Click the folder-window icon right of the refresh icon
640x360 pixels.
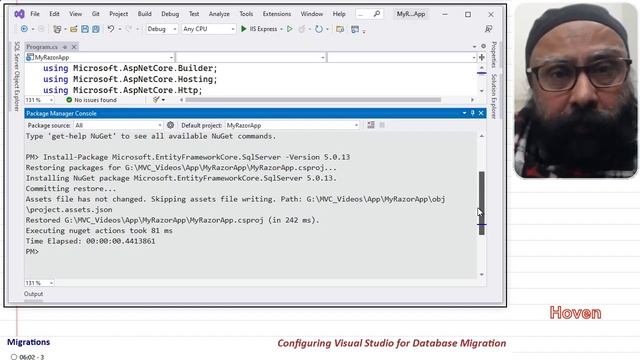tap(340, 29)
